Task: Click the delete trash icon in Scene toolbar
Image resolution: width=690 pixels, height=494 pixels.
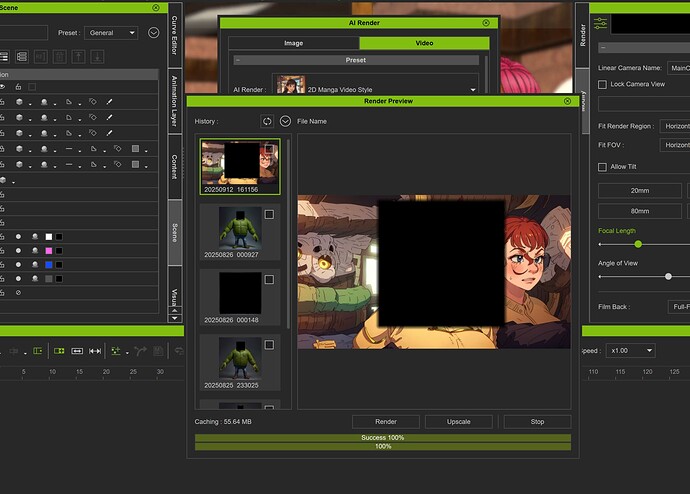Action: pyautogui.click(x=60, y=56)
